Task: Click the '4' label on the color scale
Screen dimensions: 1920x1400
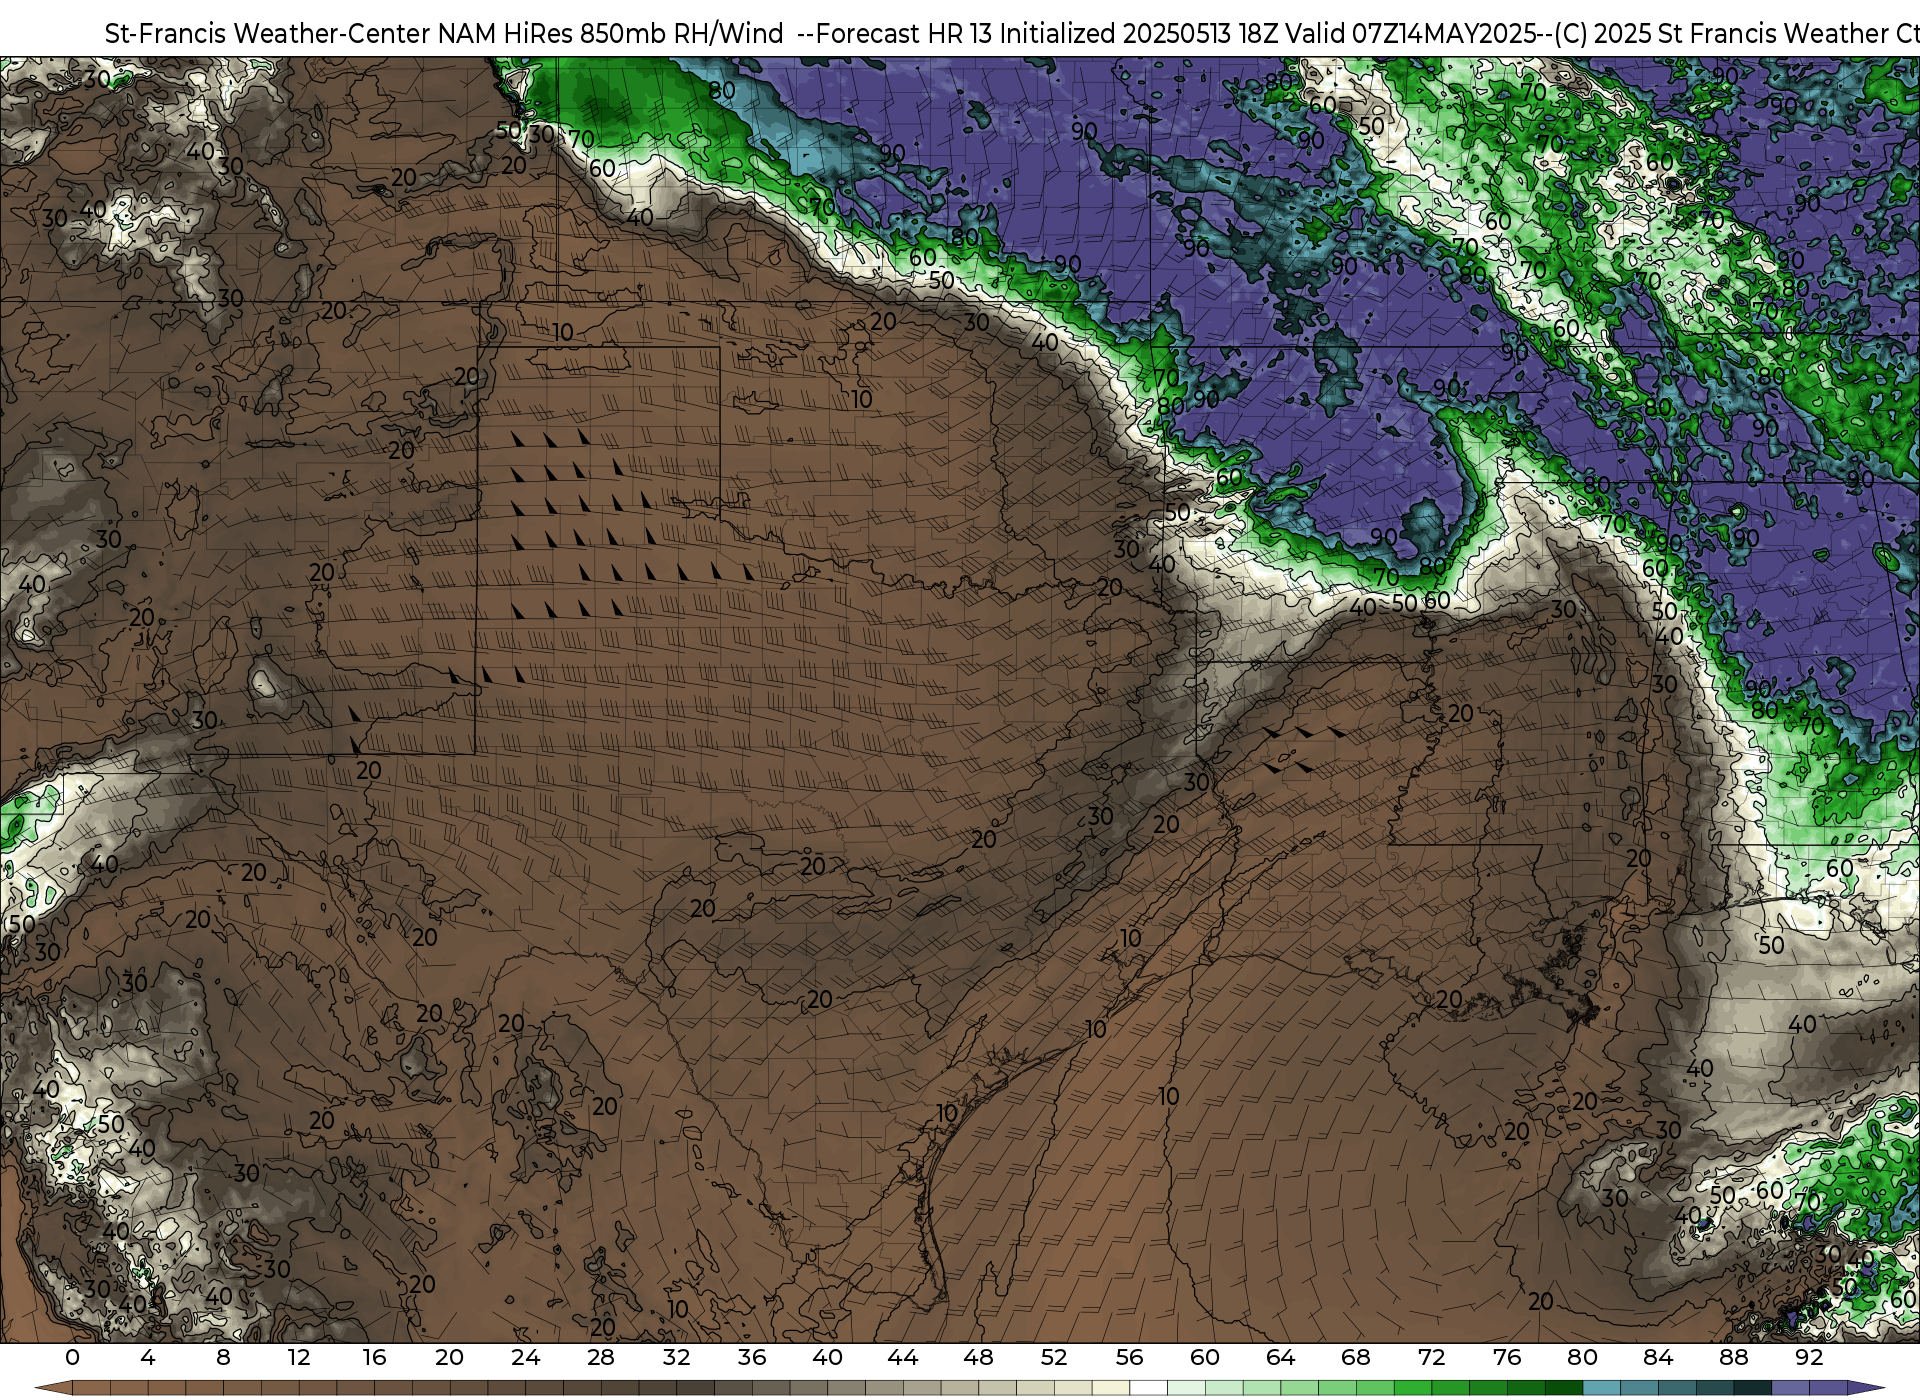Action: (148, 1357)
